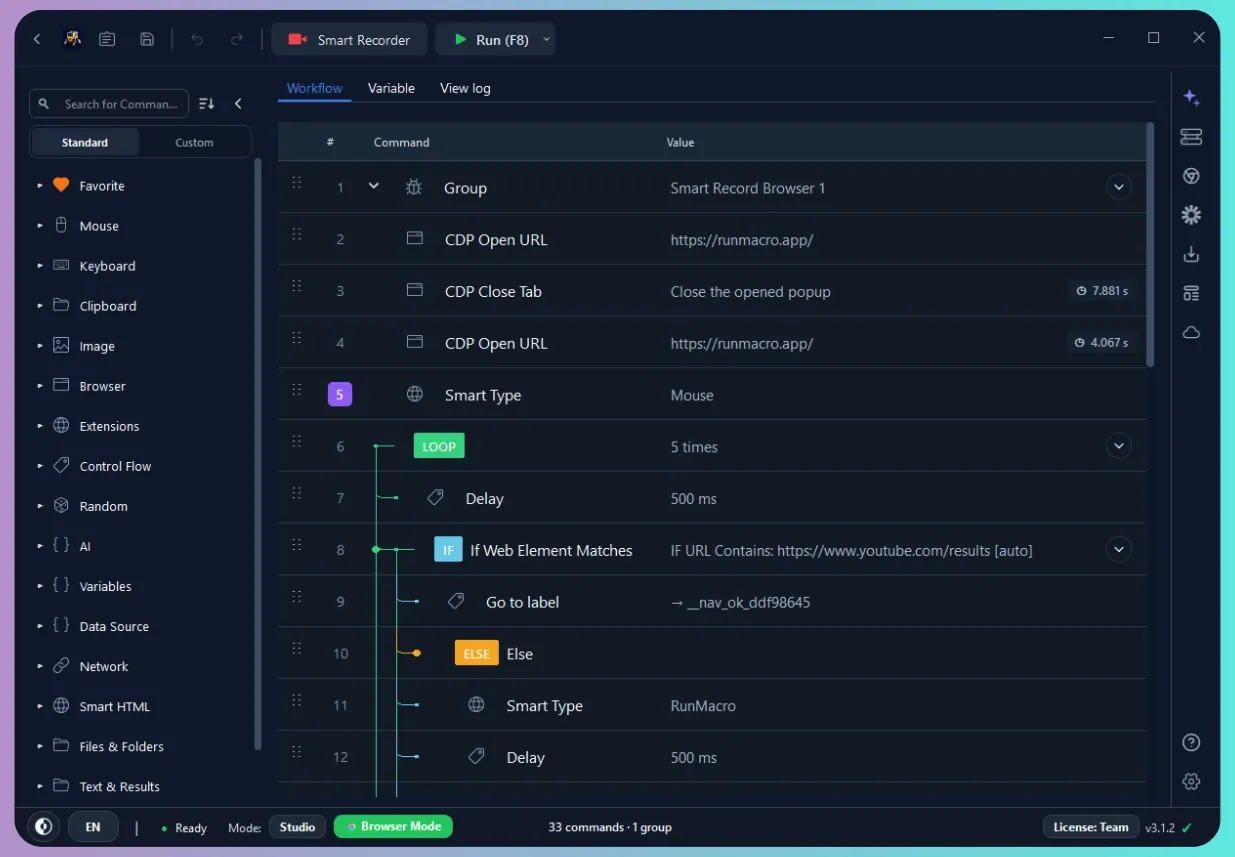
Task: Click the spinning gear burst icon in right sidebar
Action: (x=1191, y=215)
